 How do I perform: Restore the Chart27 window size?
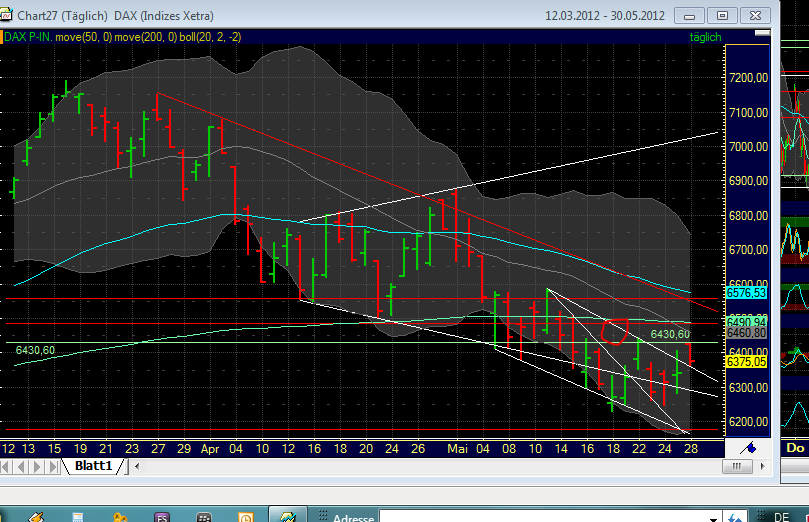[722, 16]
